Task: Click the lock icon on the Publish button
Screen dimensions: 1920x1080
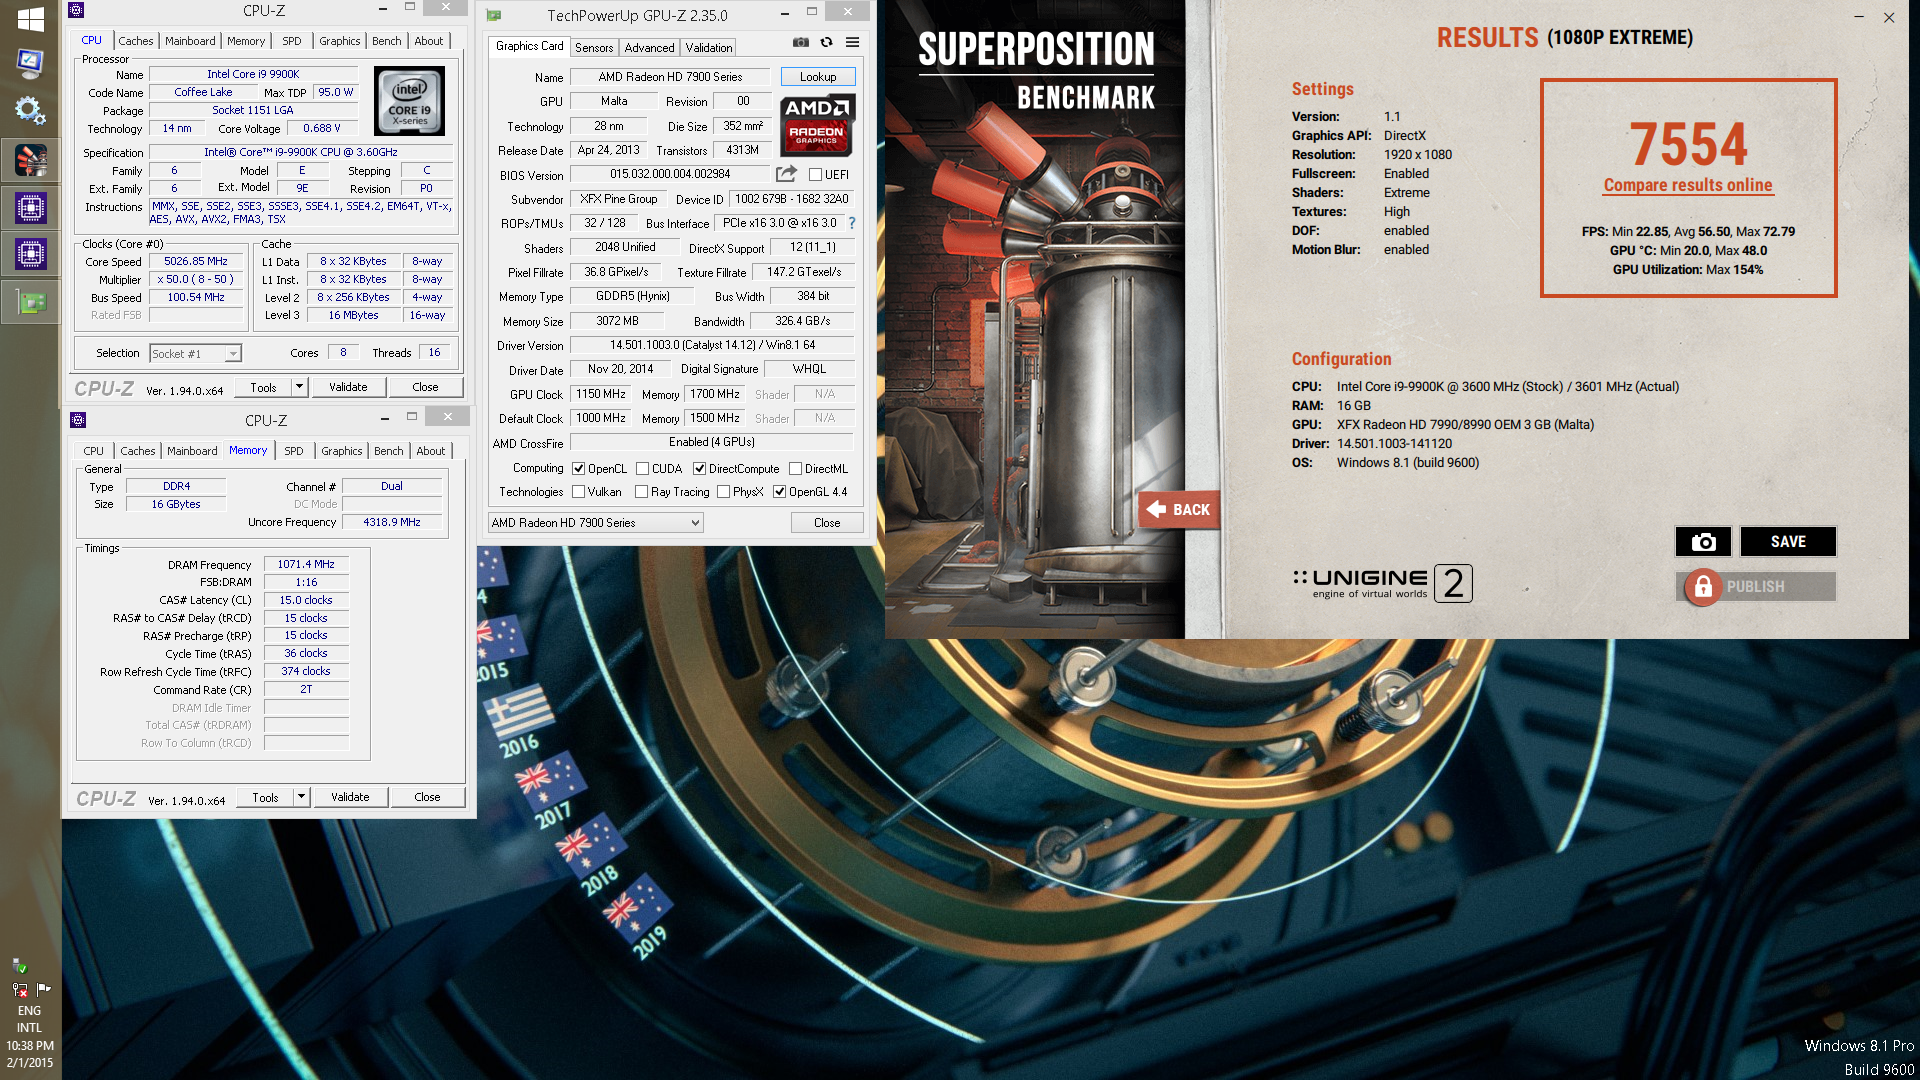Action: point(1703,587)
